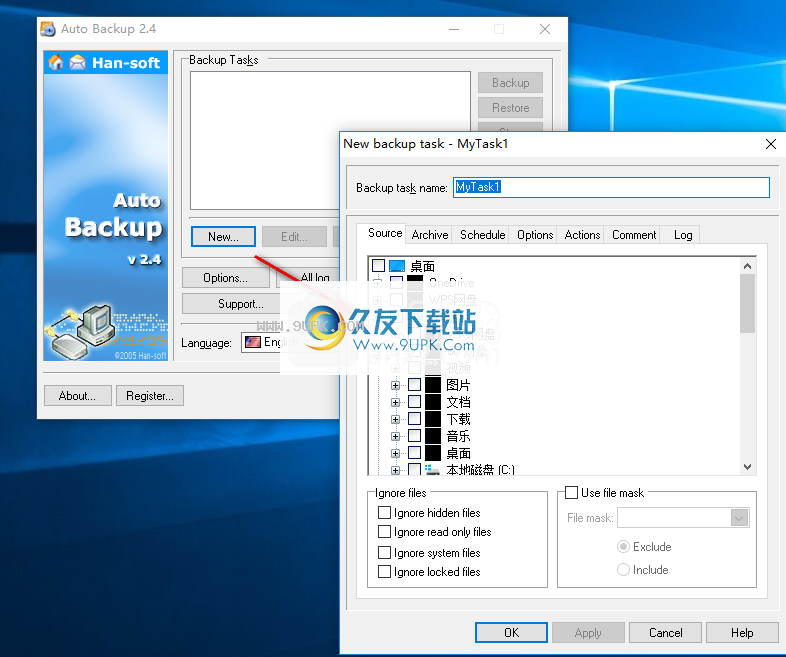This screenshot has width=786, height=657.
Task: Check the root 桌面 checkbox in Source tree
Action: tap(379, 266)
